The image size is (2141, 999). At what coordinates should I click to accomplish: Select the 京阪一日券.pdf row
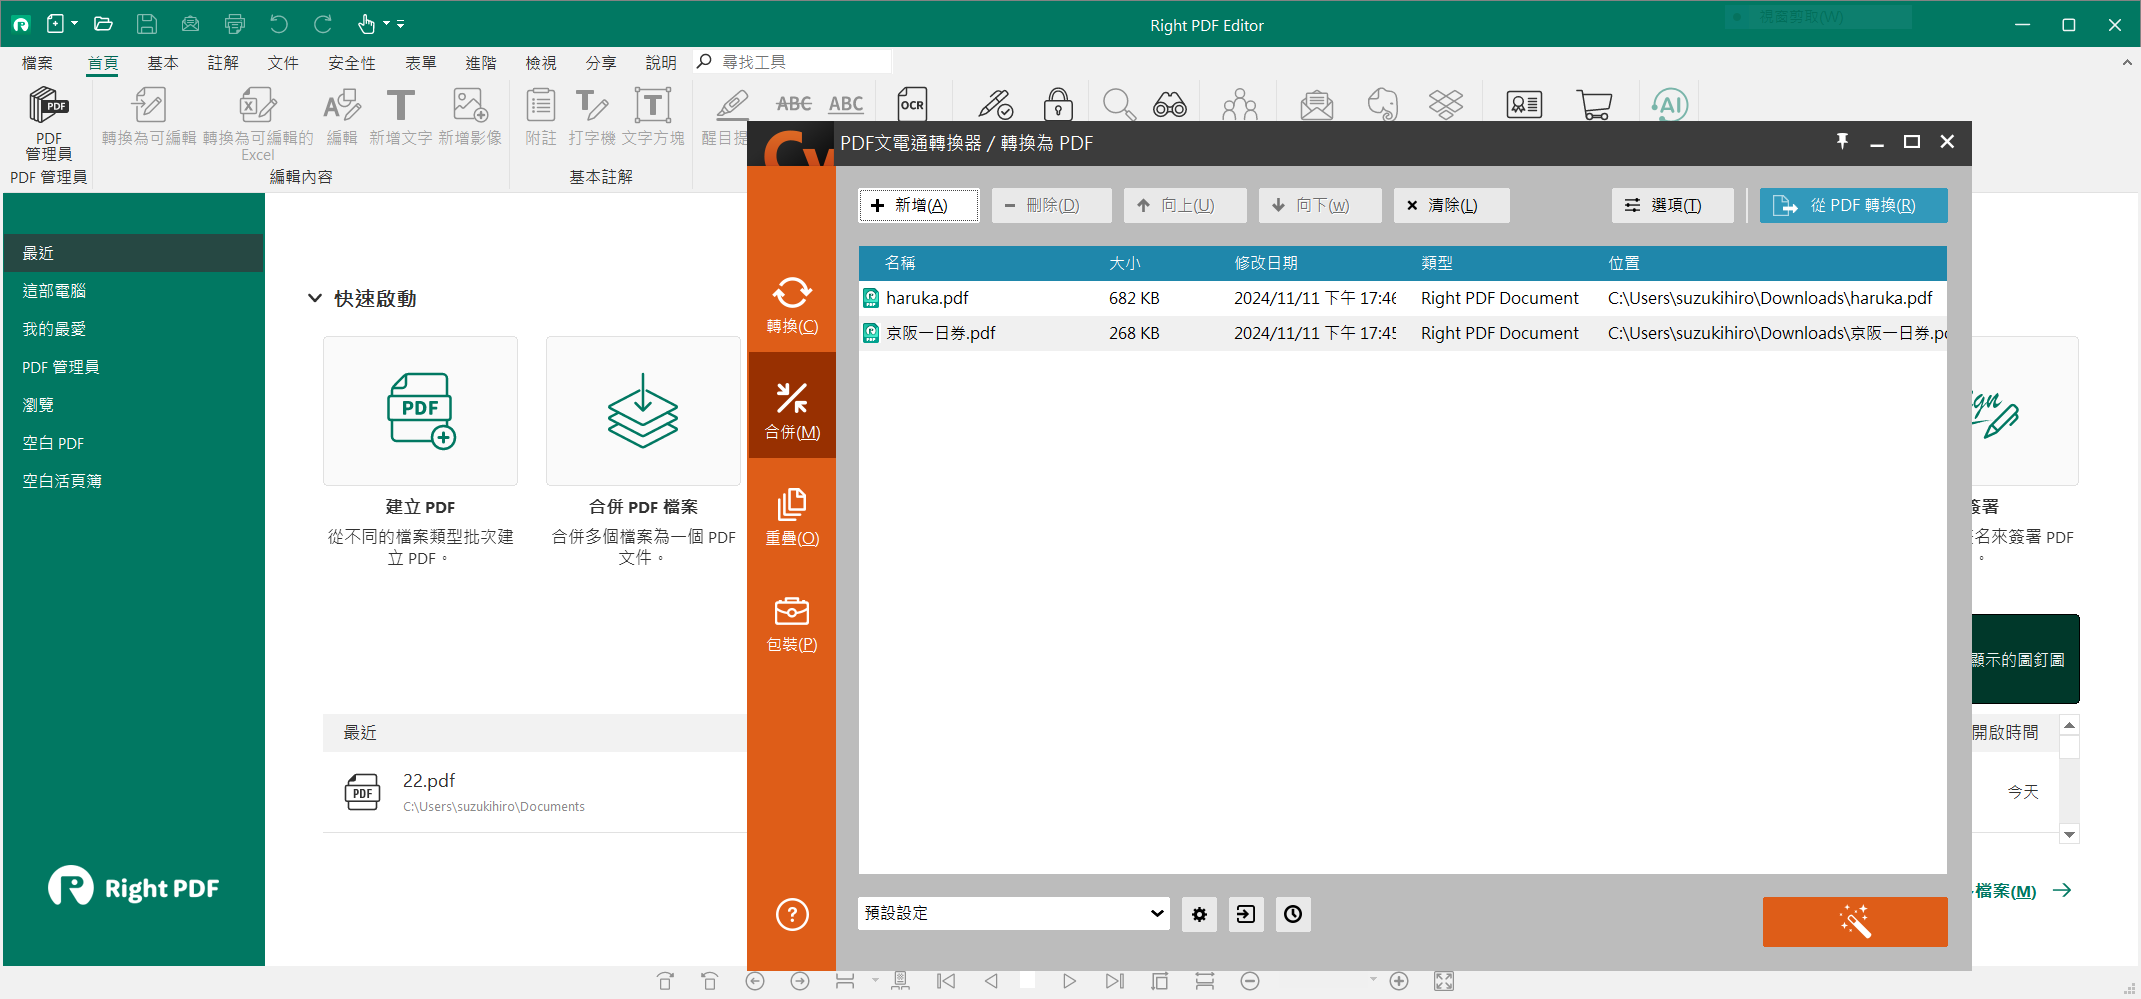pos(1402,333)
